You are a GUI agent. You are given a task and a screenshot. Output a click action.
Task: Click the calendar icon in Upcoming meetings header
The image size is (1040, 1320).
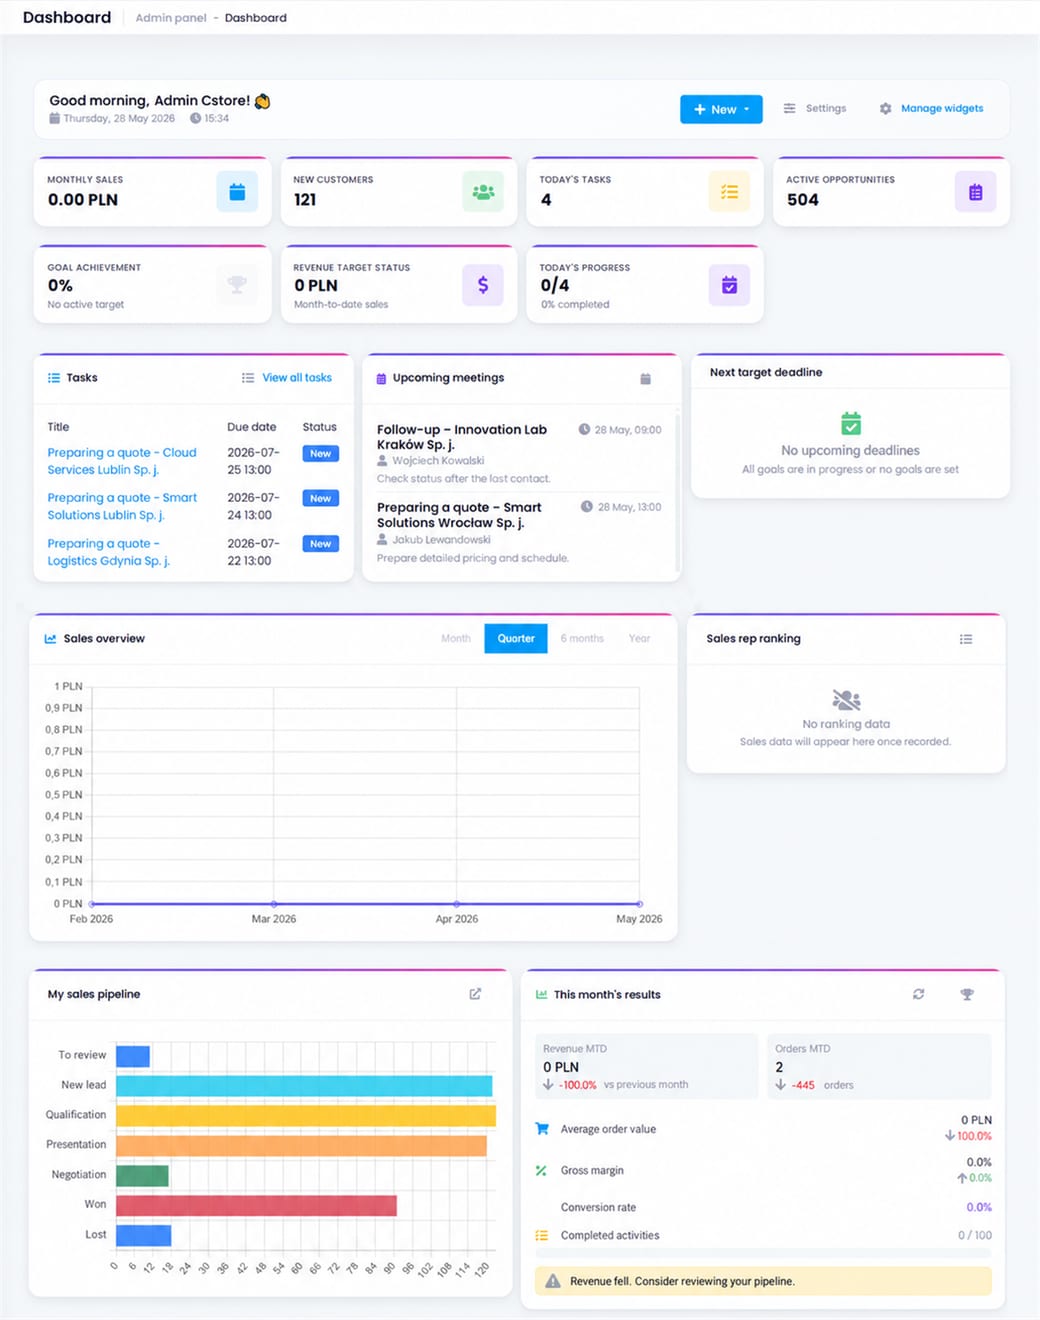(646, 379)
